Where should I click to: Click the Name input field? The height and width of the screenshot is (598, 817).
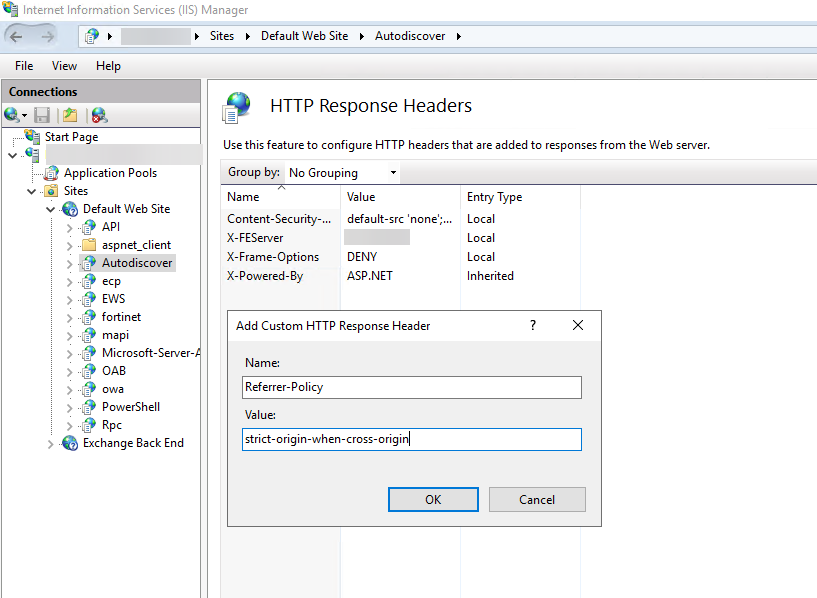411,387
